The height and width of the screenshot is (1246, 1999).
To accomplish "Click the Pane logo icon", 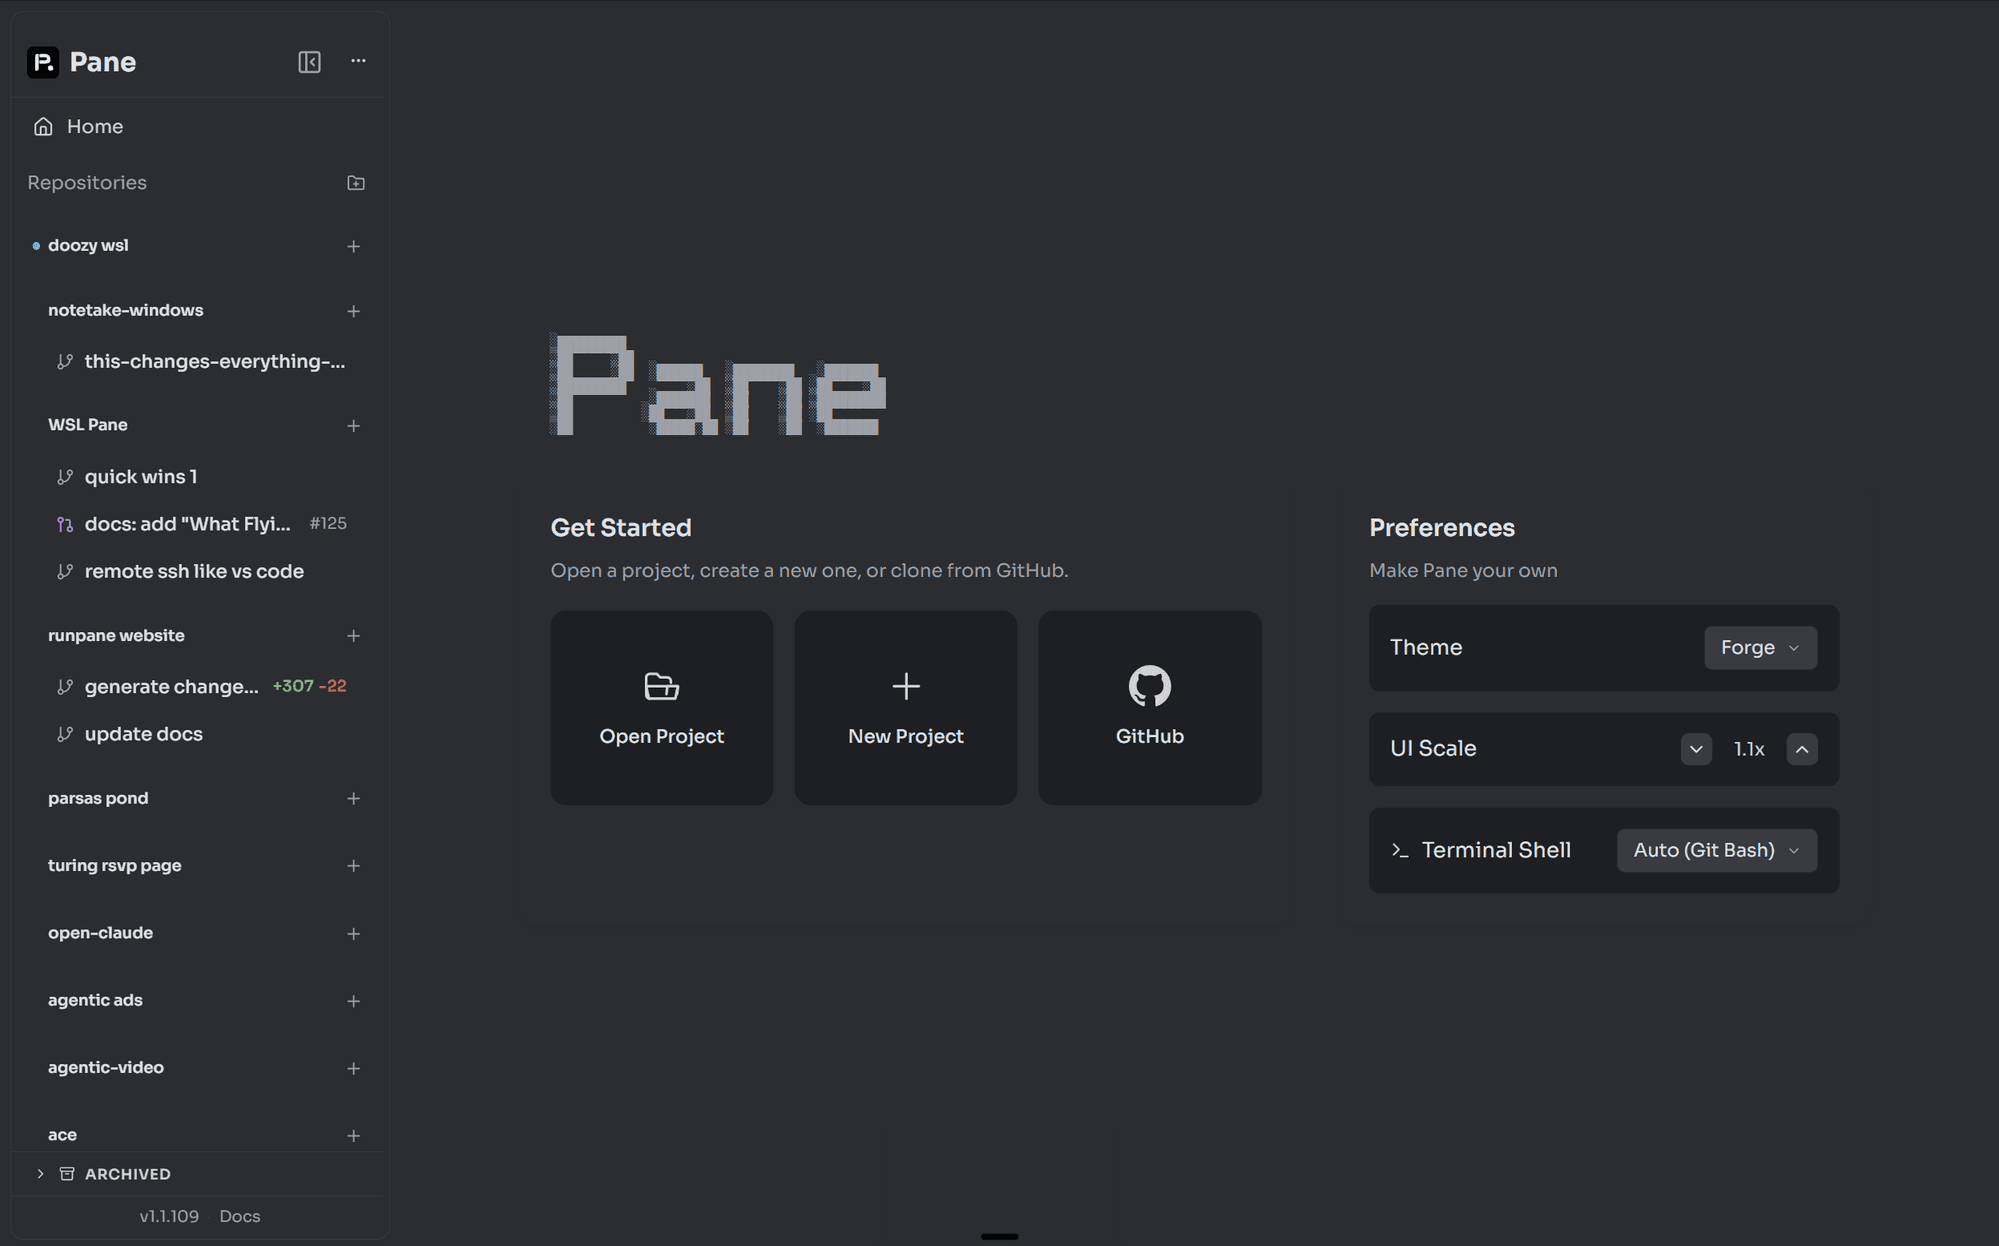I will [41, 61].
